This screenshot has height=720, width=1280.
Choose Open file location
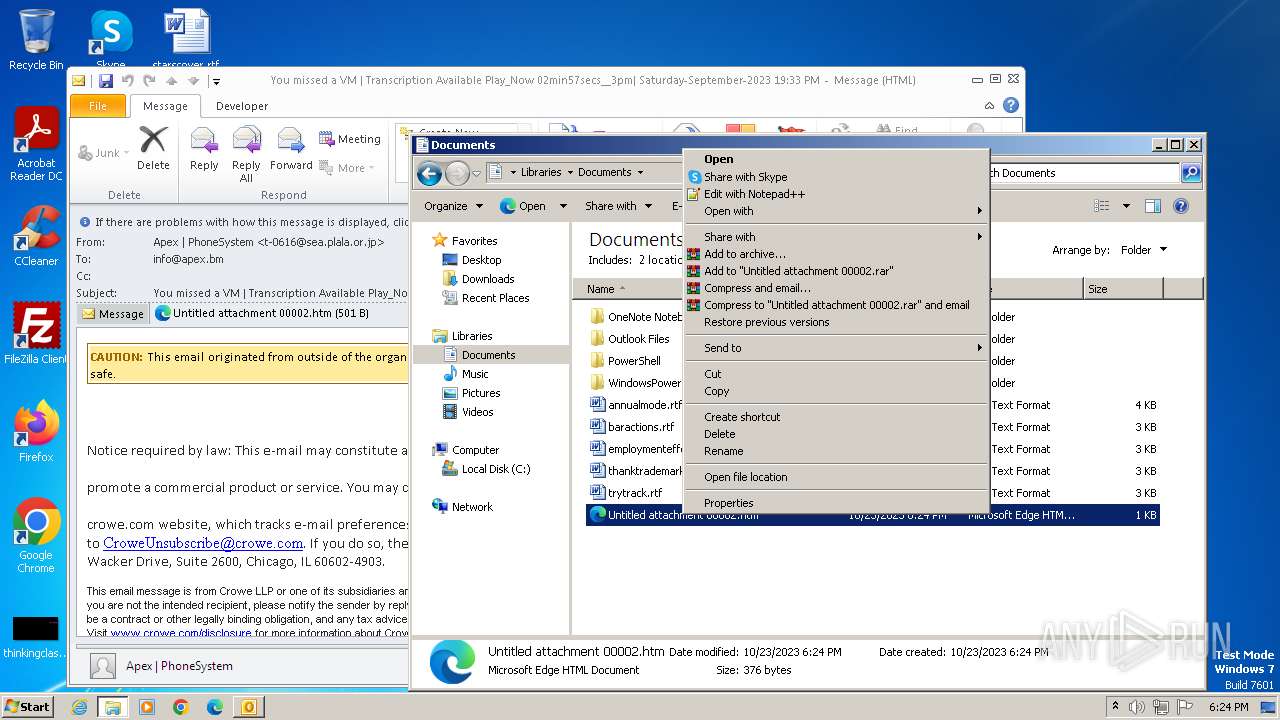[x=836, y=477]
